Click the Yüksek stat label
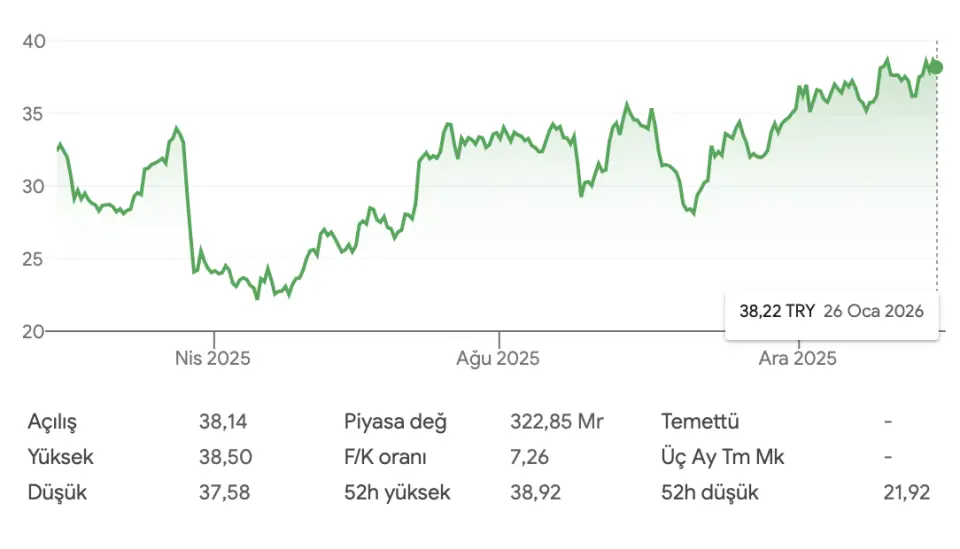The width and height of the screenshot is (960, 549). (61, 457)
